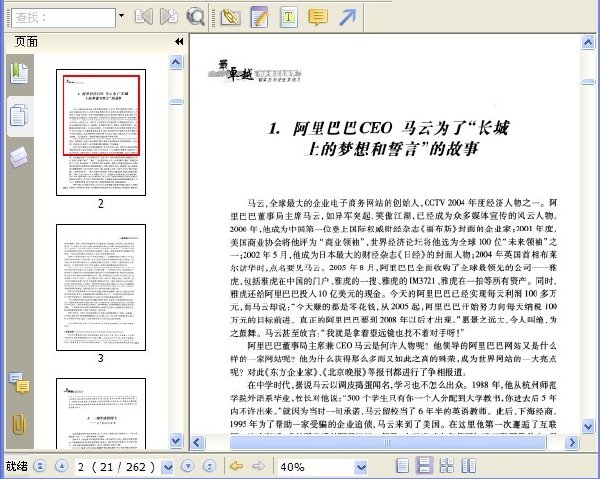Select the typewriter text tool
600x479 pixels.
(x=289, y=17)
